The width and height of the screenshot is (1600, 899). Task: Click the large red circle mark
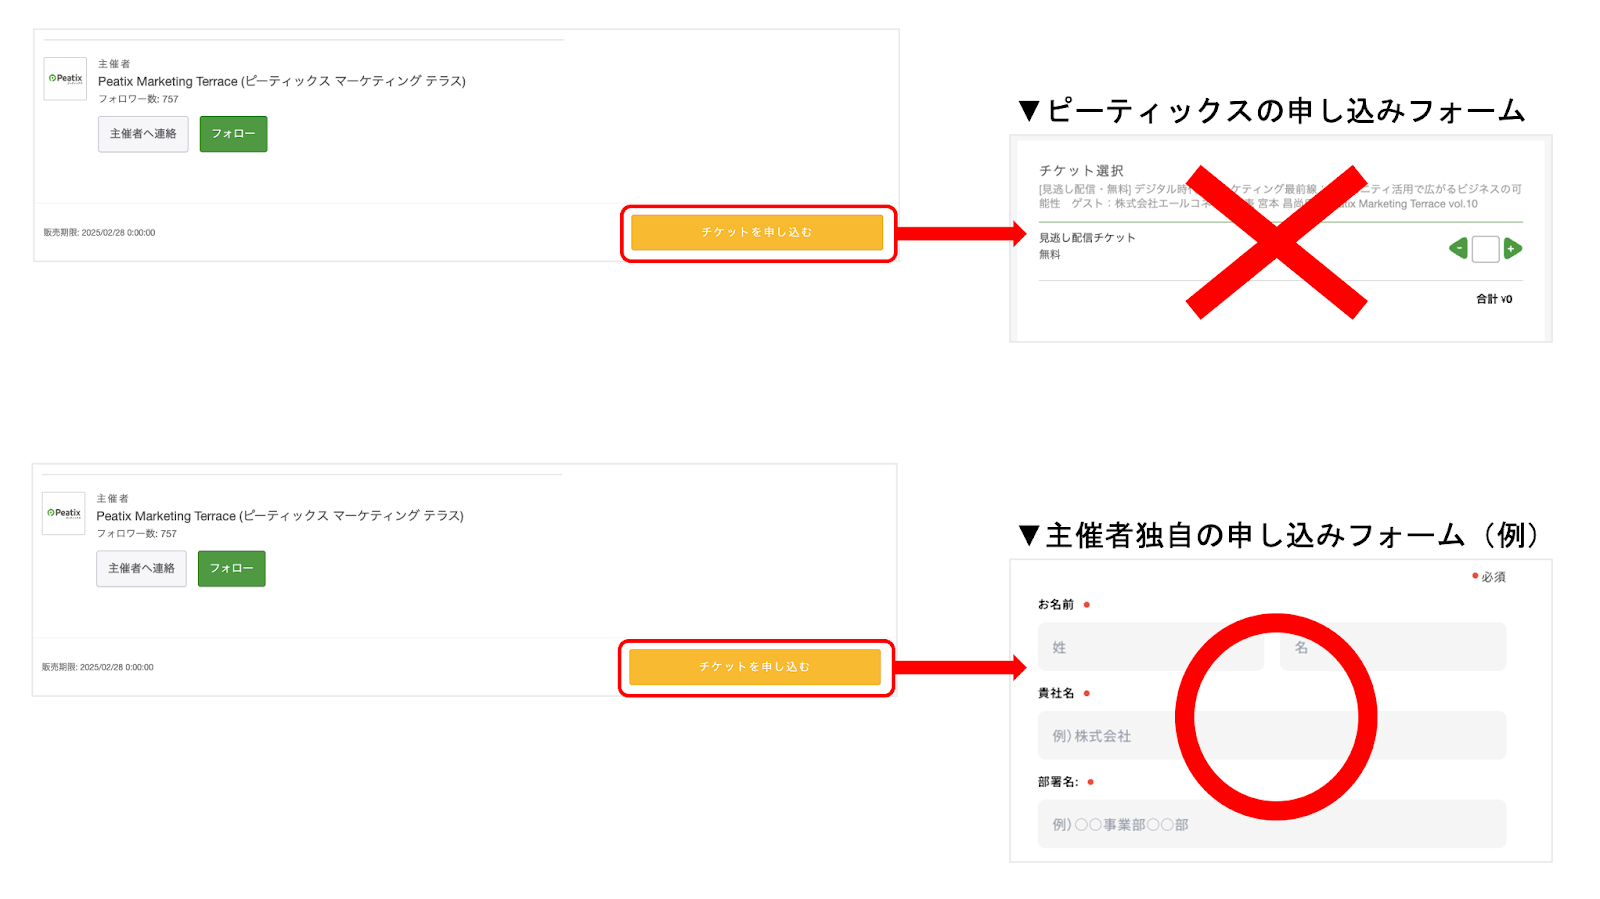click(1276, 717)
